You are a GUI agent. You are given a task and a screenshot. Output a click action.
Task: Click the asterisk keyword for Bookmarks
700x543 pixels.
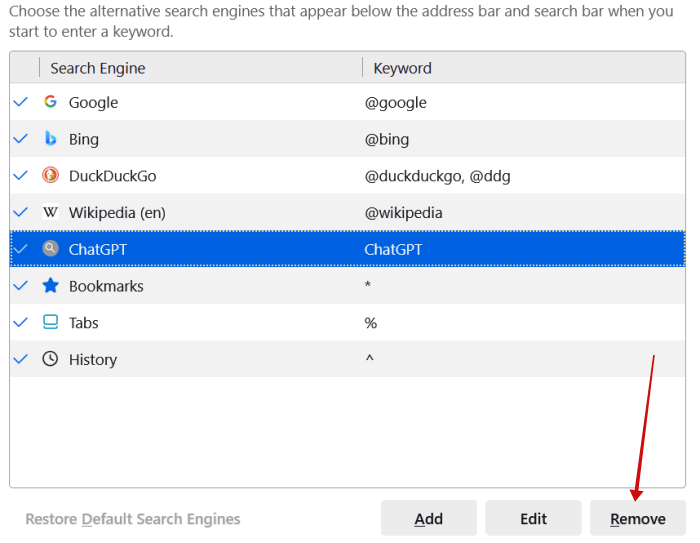click(368, 284)
